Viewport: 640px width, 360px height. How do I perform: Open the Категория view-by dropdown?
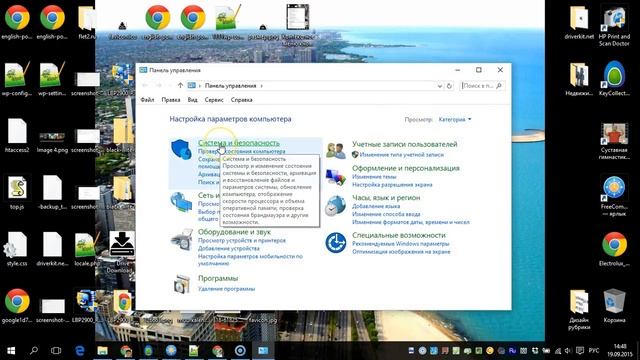(455, 120)
